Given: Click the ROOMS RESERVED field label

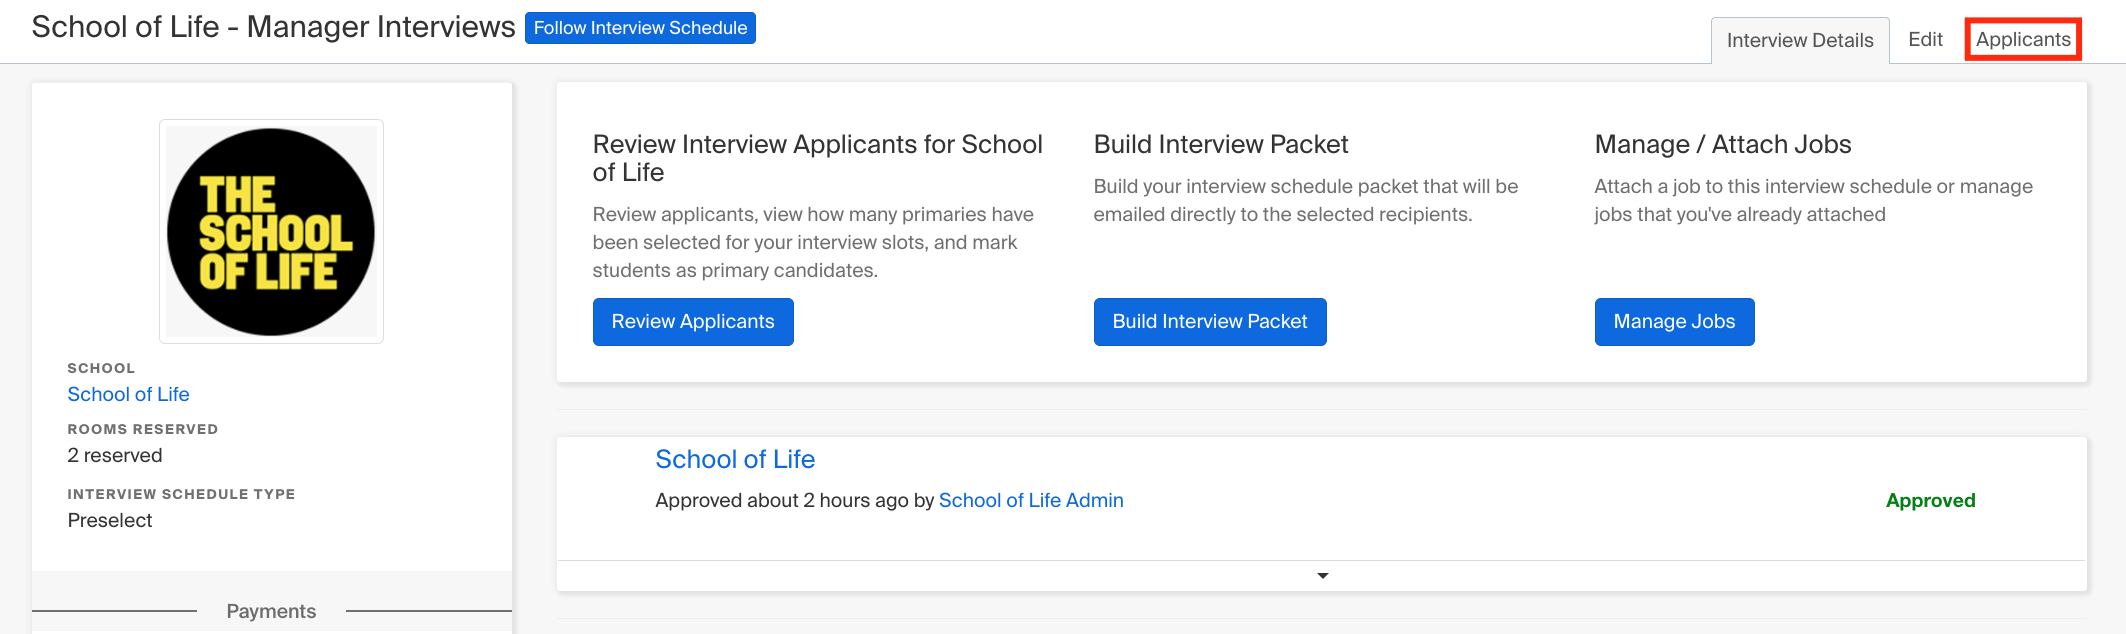Looking at the screenshot, I should click(143, 429).
